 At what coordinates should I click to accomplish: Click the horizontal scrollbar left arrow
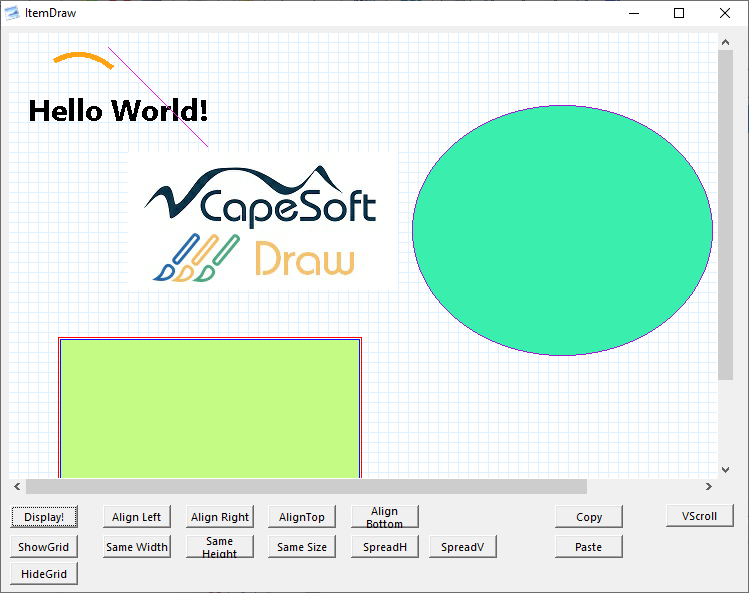pyautogui.click(x=17, y=487)
